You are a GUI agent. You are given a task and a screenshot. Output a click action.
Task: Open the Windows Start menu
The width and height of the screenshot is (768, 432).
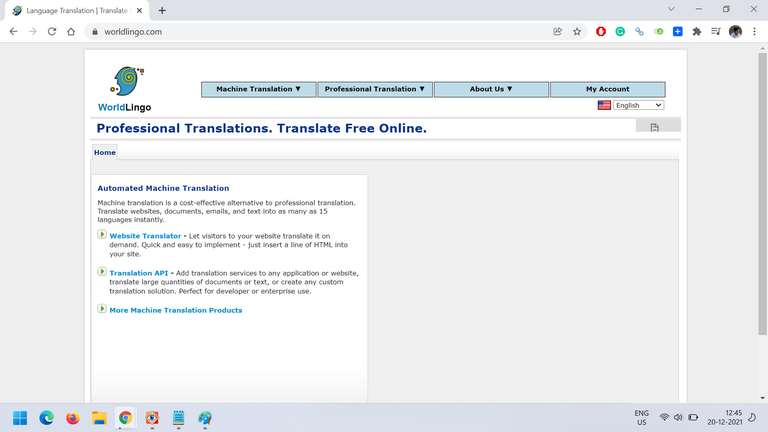click(x=20, y=418)
